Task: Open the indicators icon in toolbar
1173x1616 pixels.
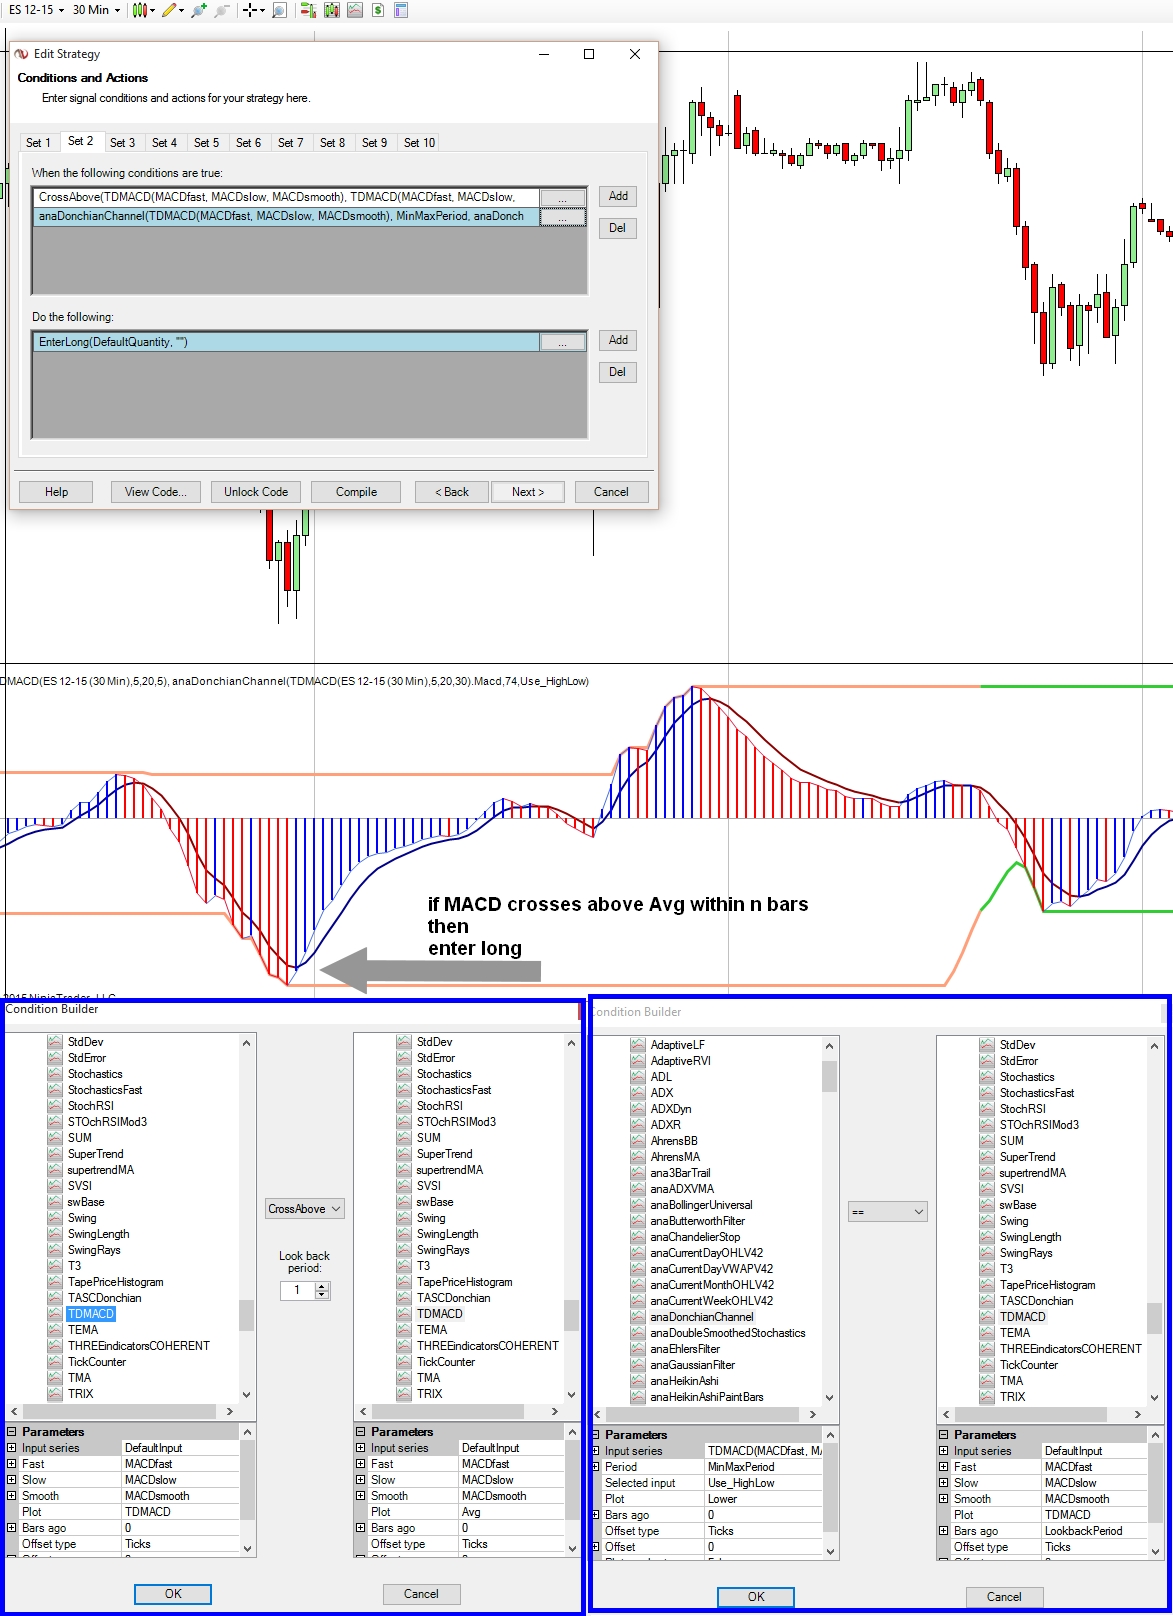Action: 355,10
